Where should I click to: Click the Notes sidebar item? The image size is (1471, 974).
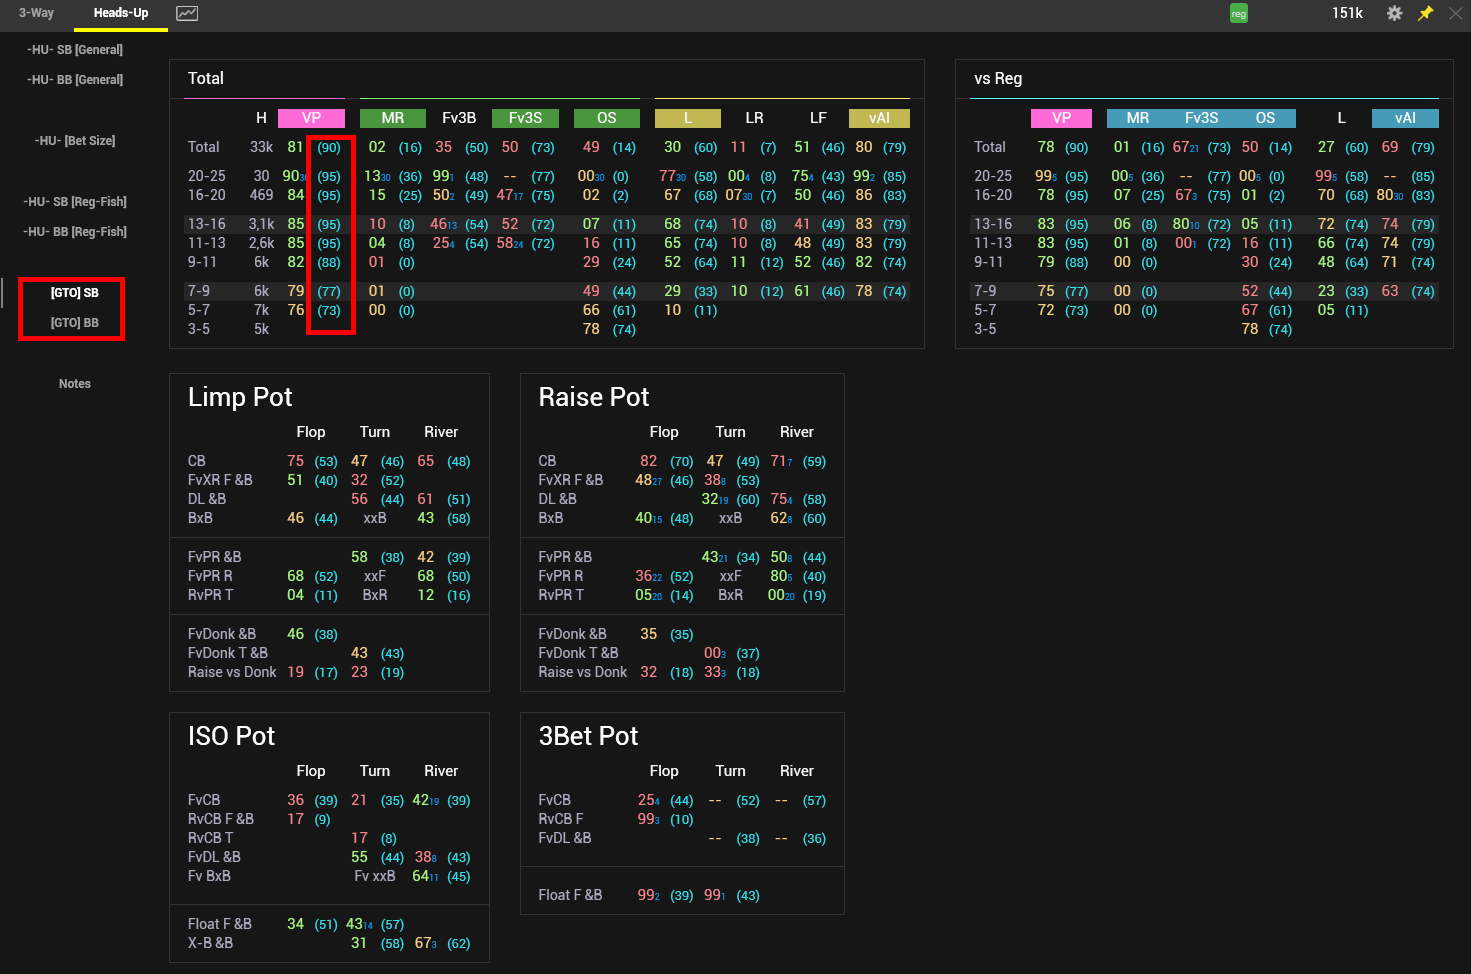click(75, 384)
